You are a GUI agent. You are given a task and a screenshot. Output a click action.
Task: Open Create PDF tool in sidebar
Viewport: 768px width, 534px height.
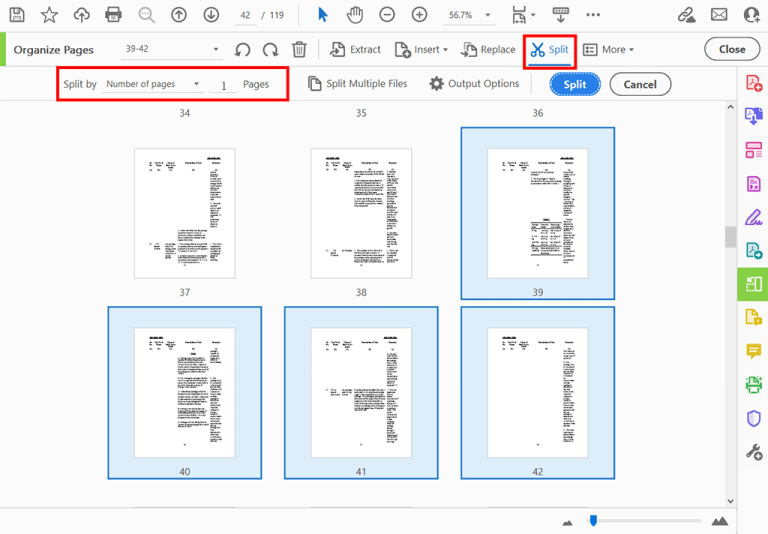[754, 83]
